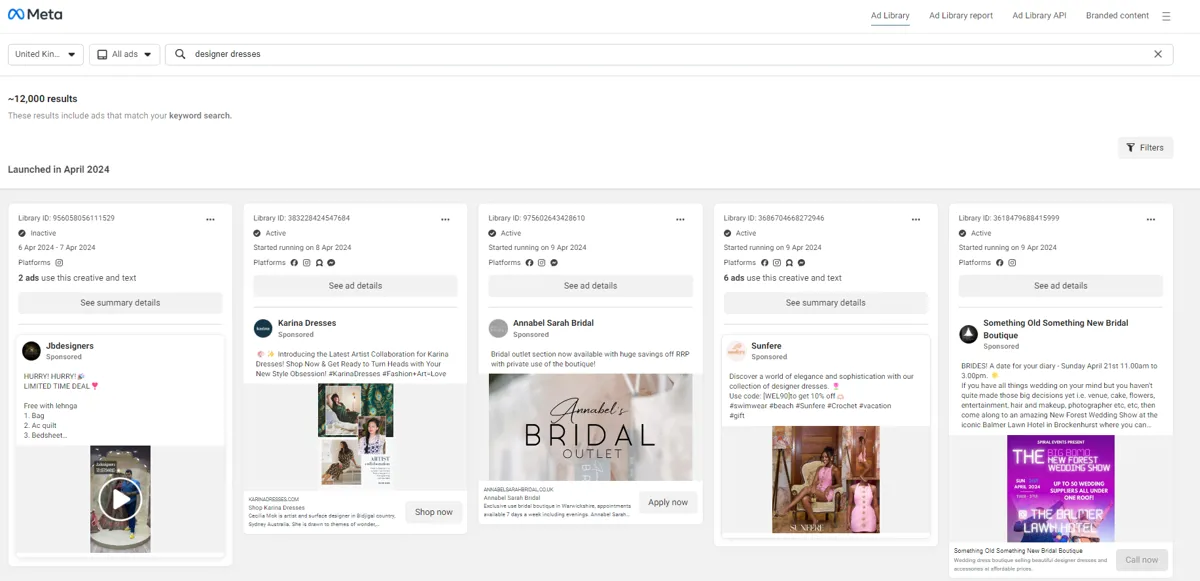Viewport: 1200px width, 581px height.
Task: Click the Audience Network icon on the Sunfere ad
Action: tap(789, 263)
